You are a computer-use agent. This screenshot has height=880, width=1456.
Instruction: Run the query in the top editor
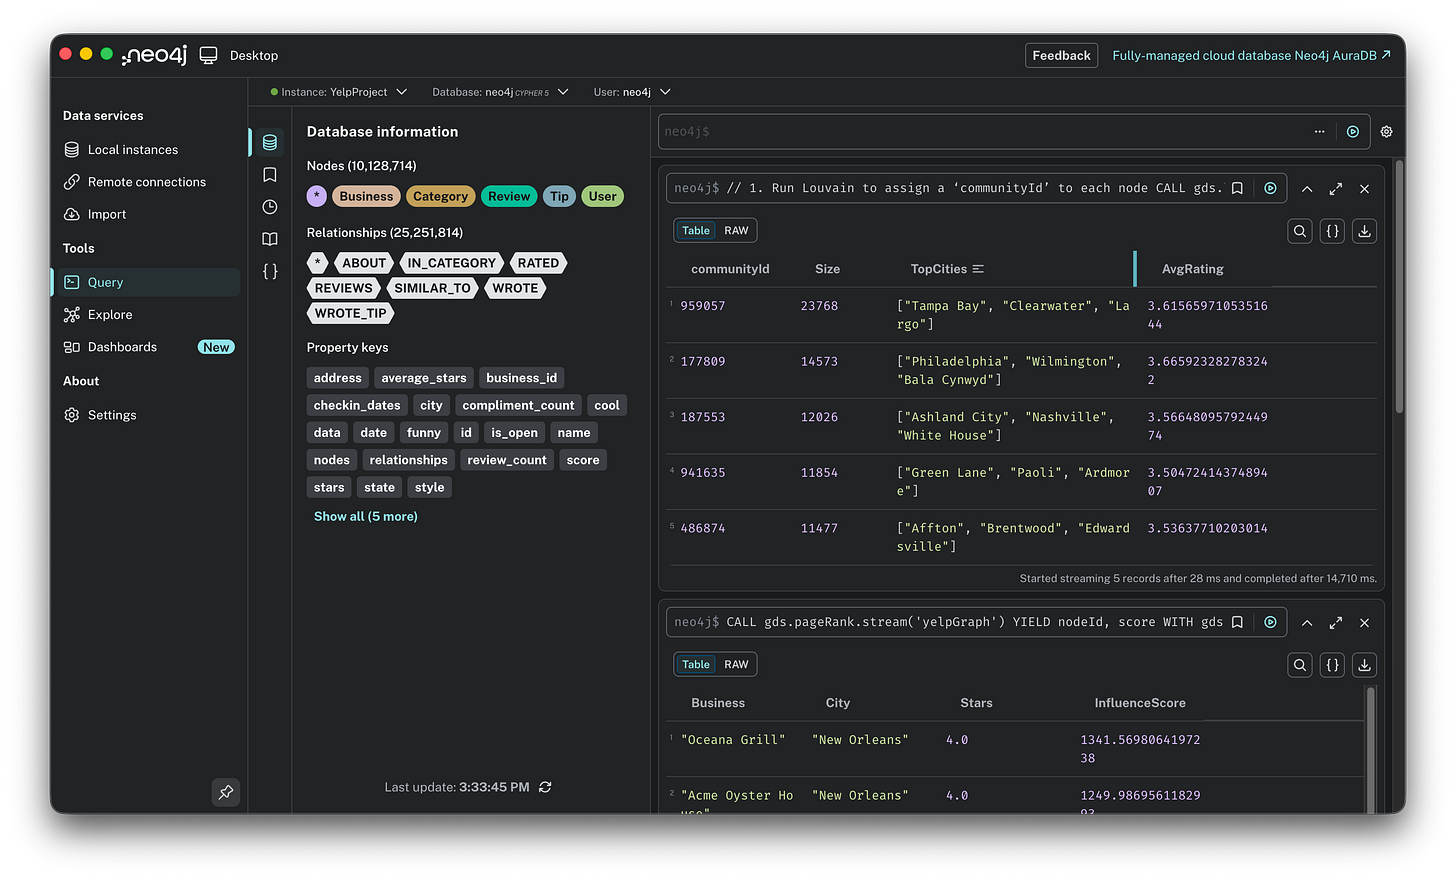[x=1353, y=131]
